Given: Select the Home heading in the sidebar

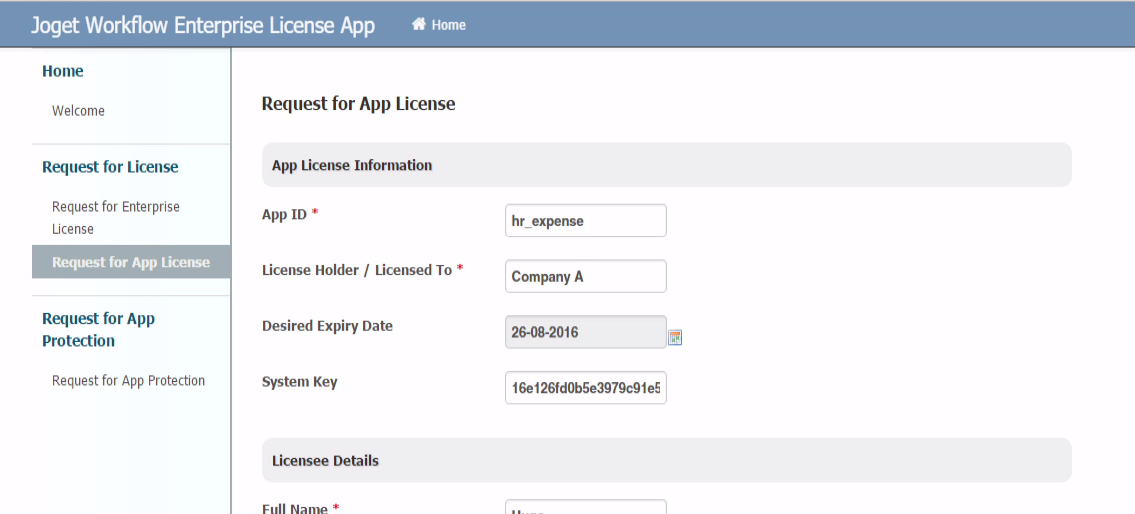Looking at the screenshot, I should point(63,71).
